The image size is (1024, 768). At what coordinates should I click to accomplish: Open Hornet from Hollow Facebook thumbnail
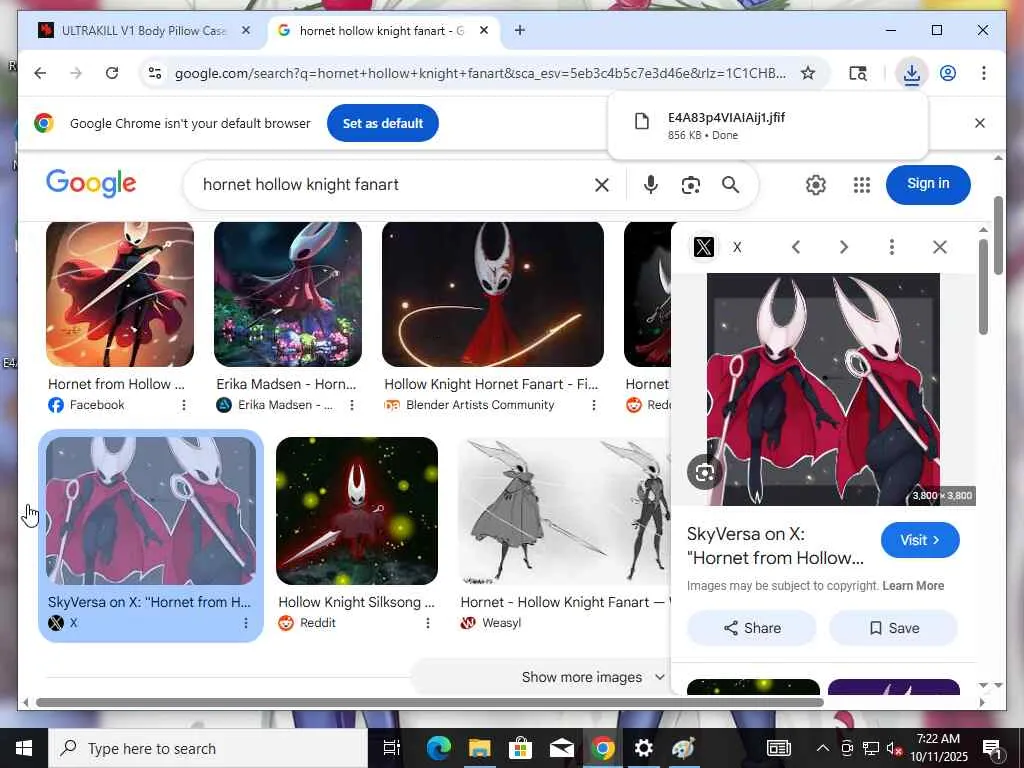(120, 295)
